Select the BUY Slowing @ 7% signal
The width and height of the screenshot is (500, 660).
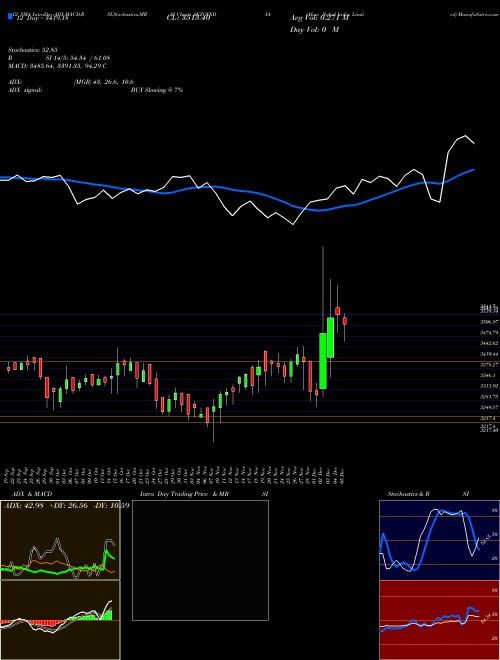coord(157,90)
